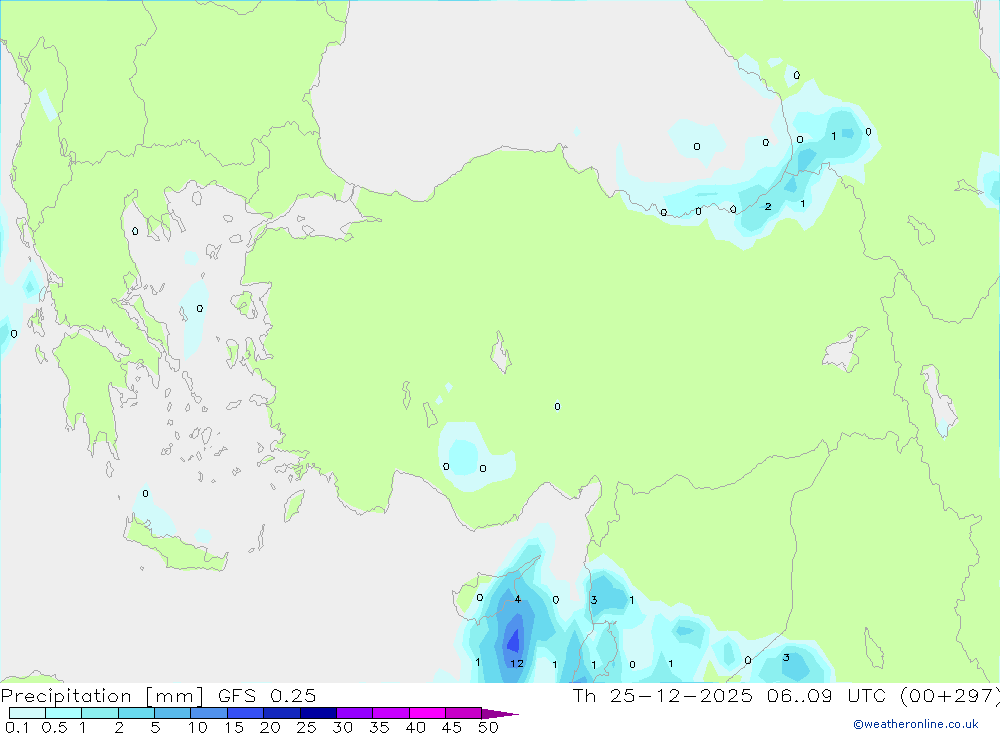Click the 40–45 mm magenta legend swatch
The width and height of the screenshot is (1000, 733).
click(x=427, y=713)
